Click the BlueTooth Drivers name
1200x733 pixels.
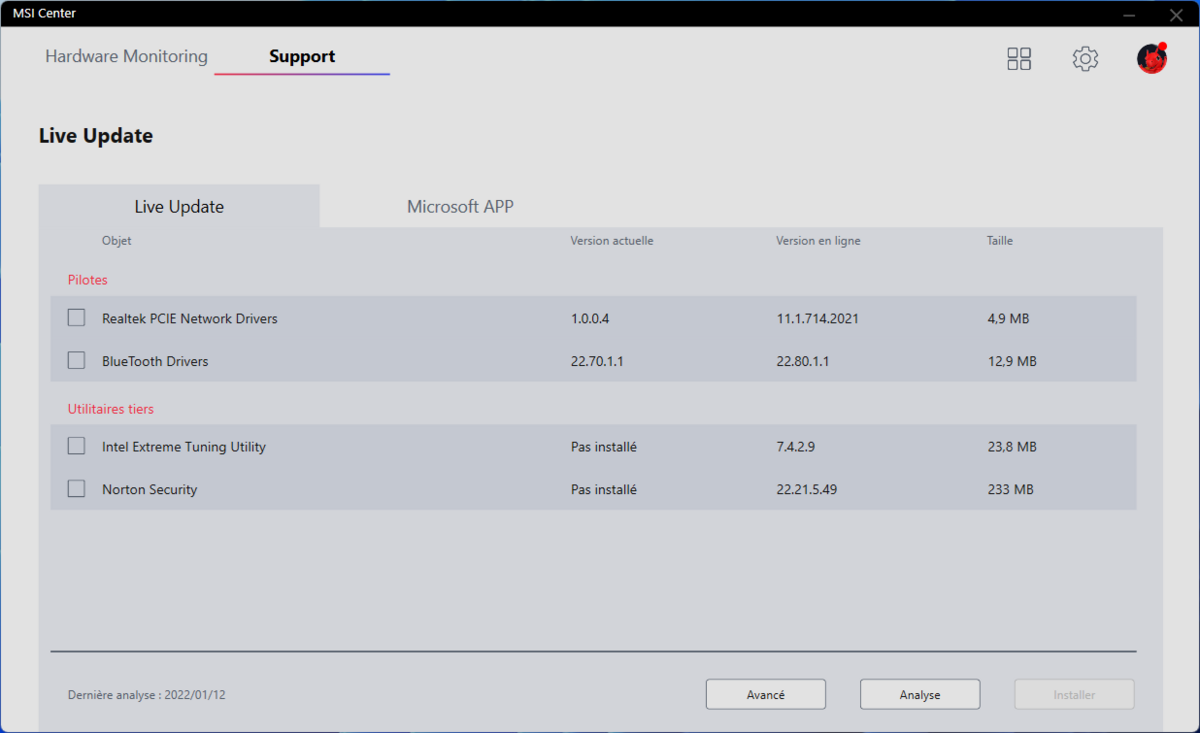155,361
